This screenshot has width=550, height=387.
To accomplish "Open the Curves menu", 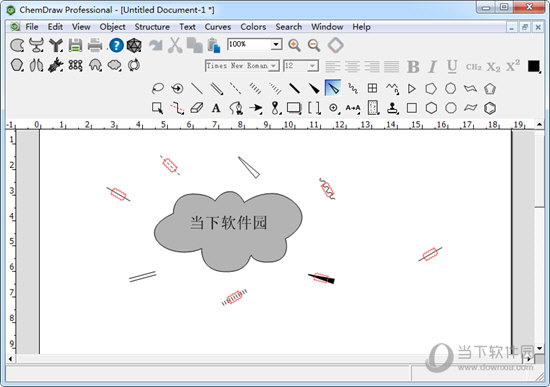I will [x=217, y=27].
